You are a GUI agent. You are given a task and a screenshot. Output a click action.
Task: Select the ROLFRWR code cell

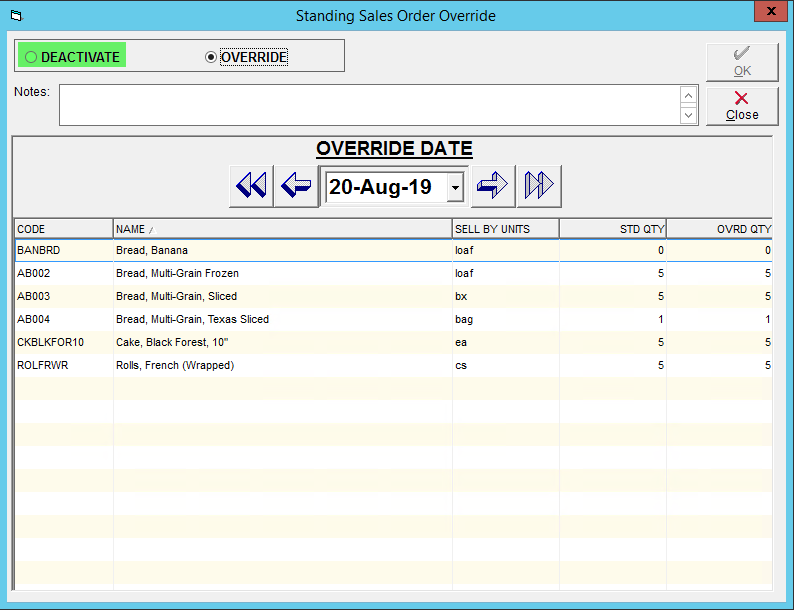click(64, 365)
